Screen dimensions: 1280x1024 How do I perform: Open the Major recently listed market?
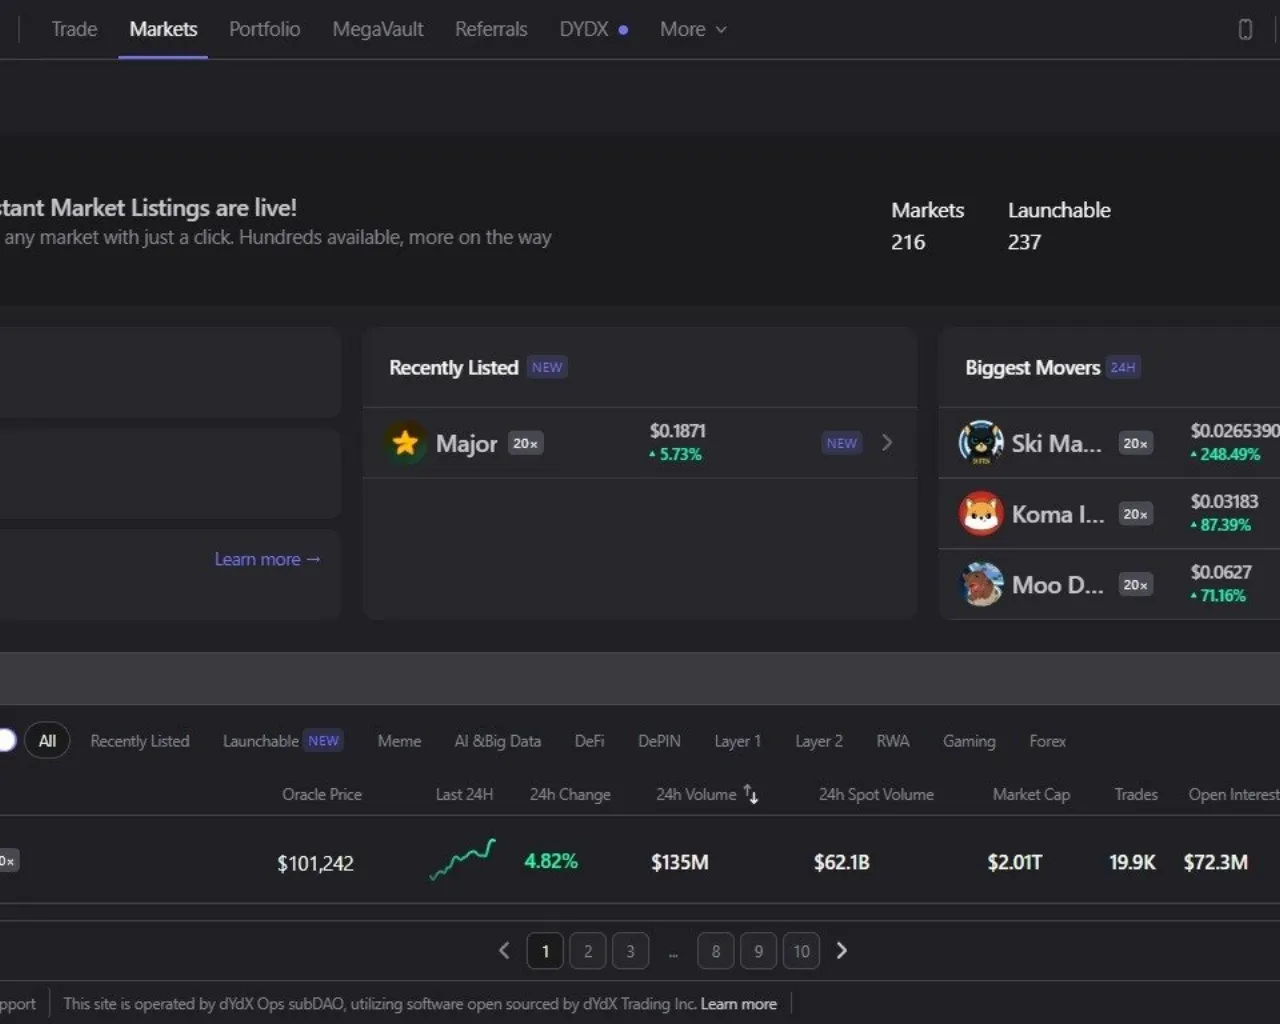tap(640, 442)
